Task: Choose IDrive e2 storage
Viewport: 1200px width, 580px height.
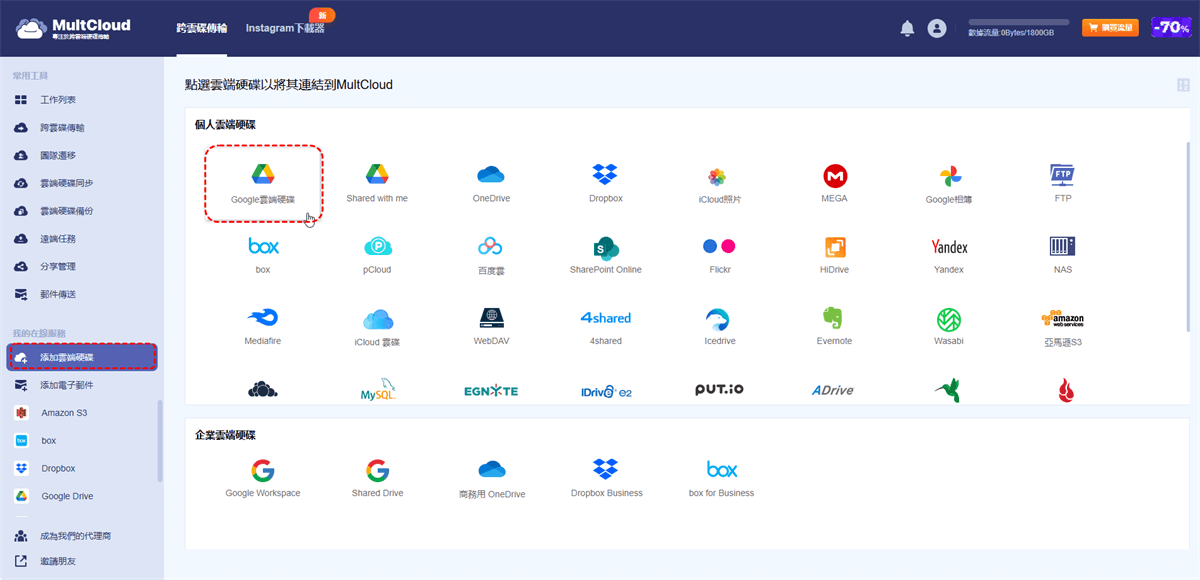Action: [x=606, y=391]
